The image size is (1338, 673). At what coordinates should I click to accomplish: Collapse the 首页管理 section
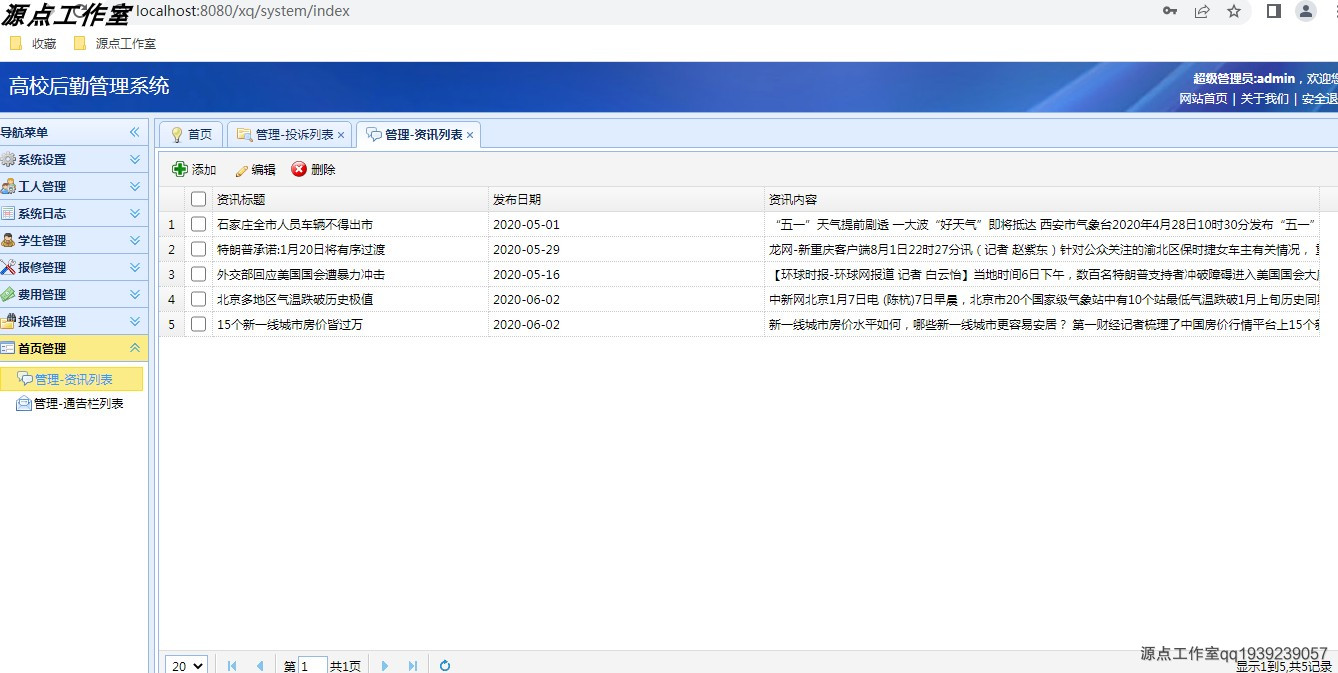[135, 348]
